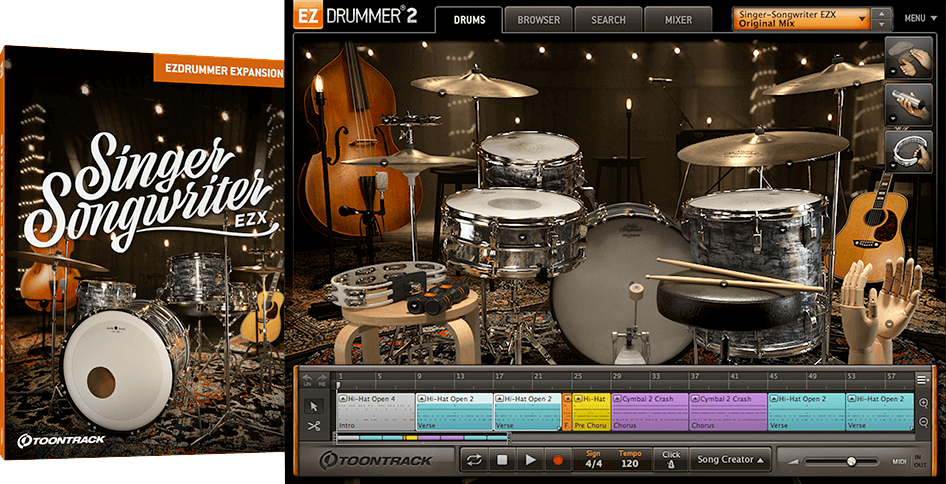
Task: Hit the hi-hat cymbal
Action: point(409,161)
